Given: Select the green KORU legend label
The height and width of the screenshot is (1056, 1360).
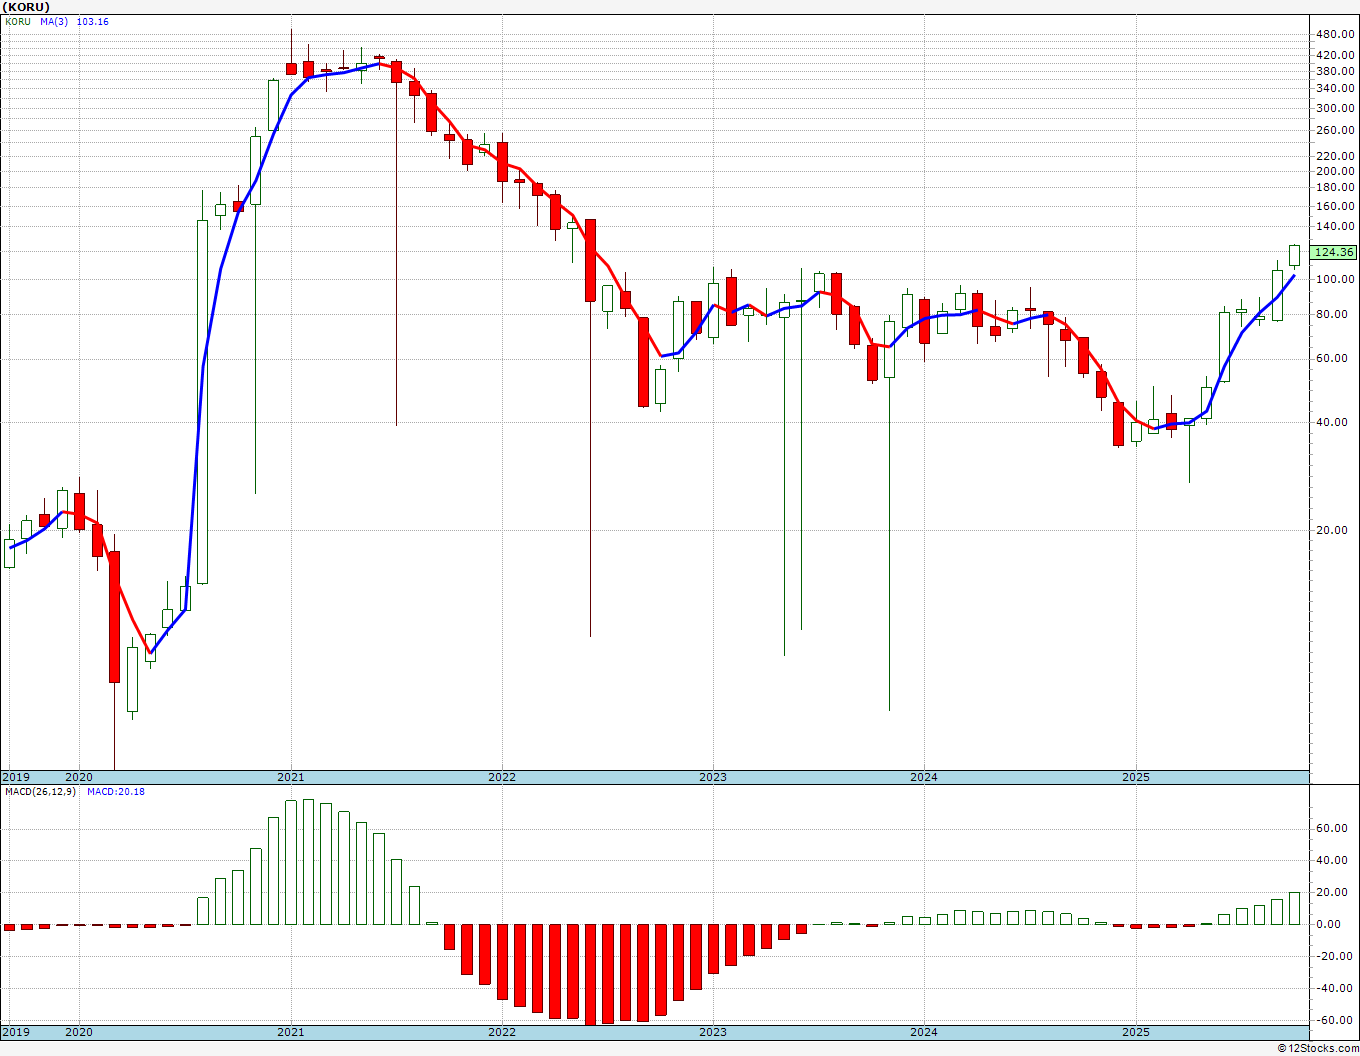Looking at the screenshot, I should click(18, 21).
